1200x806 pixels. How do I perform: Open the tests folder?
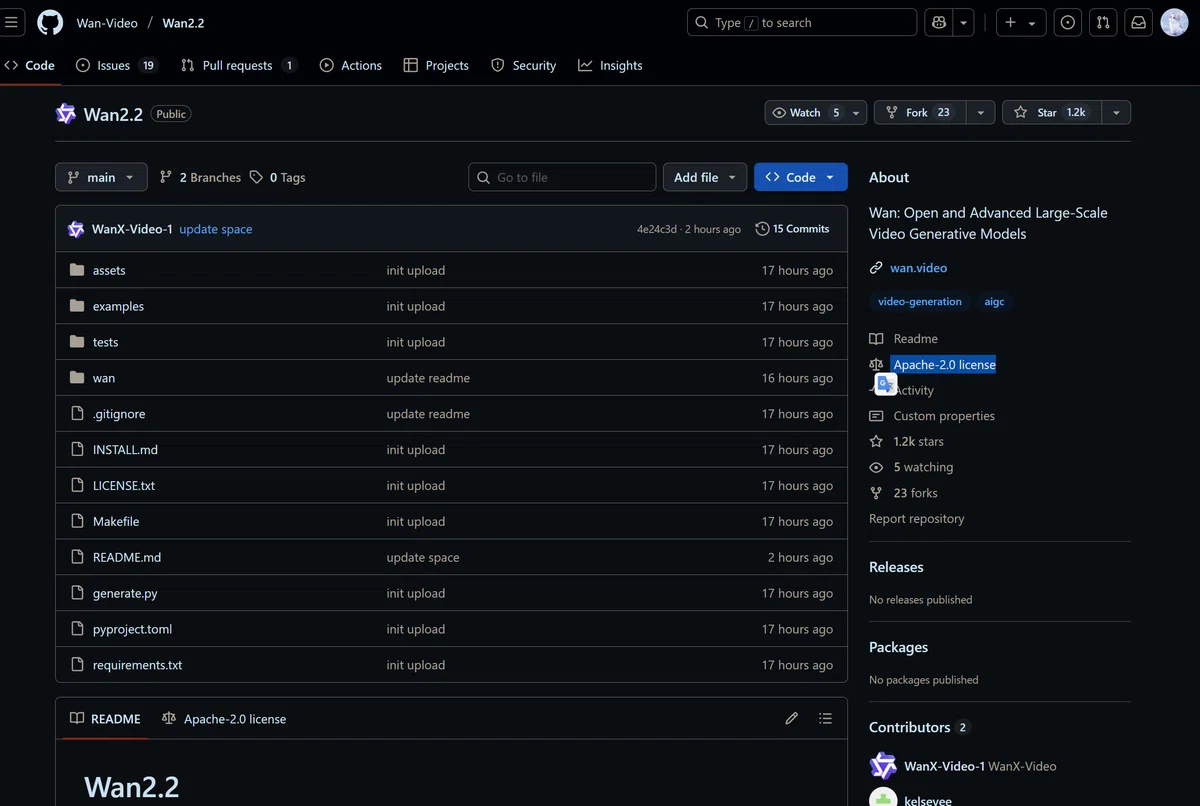(x=105, y=342)
